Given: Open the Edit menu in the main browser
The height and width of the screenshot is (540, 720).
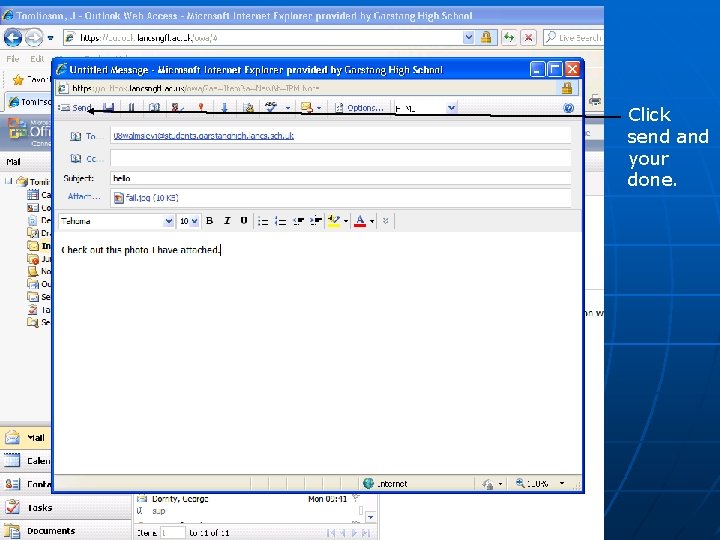Looking at the screenshot, I should pos(37,59).
